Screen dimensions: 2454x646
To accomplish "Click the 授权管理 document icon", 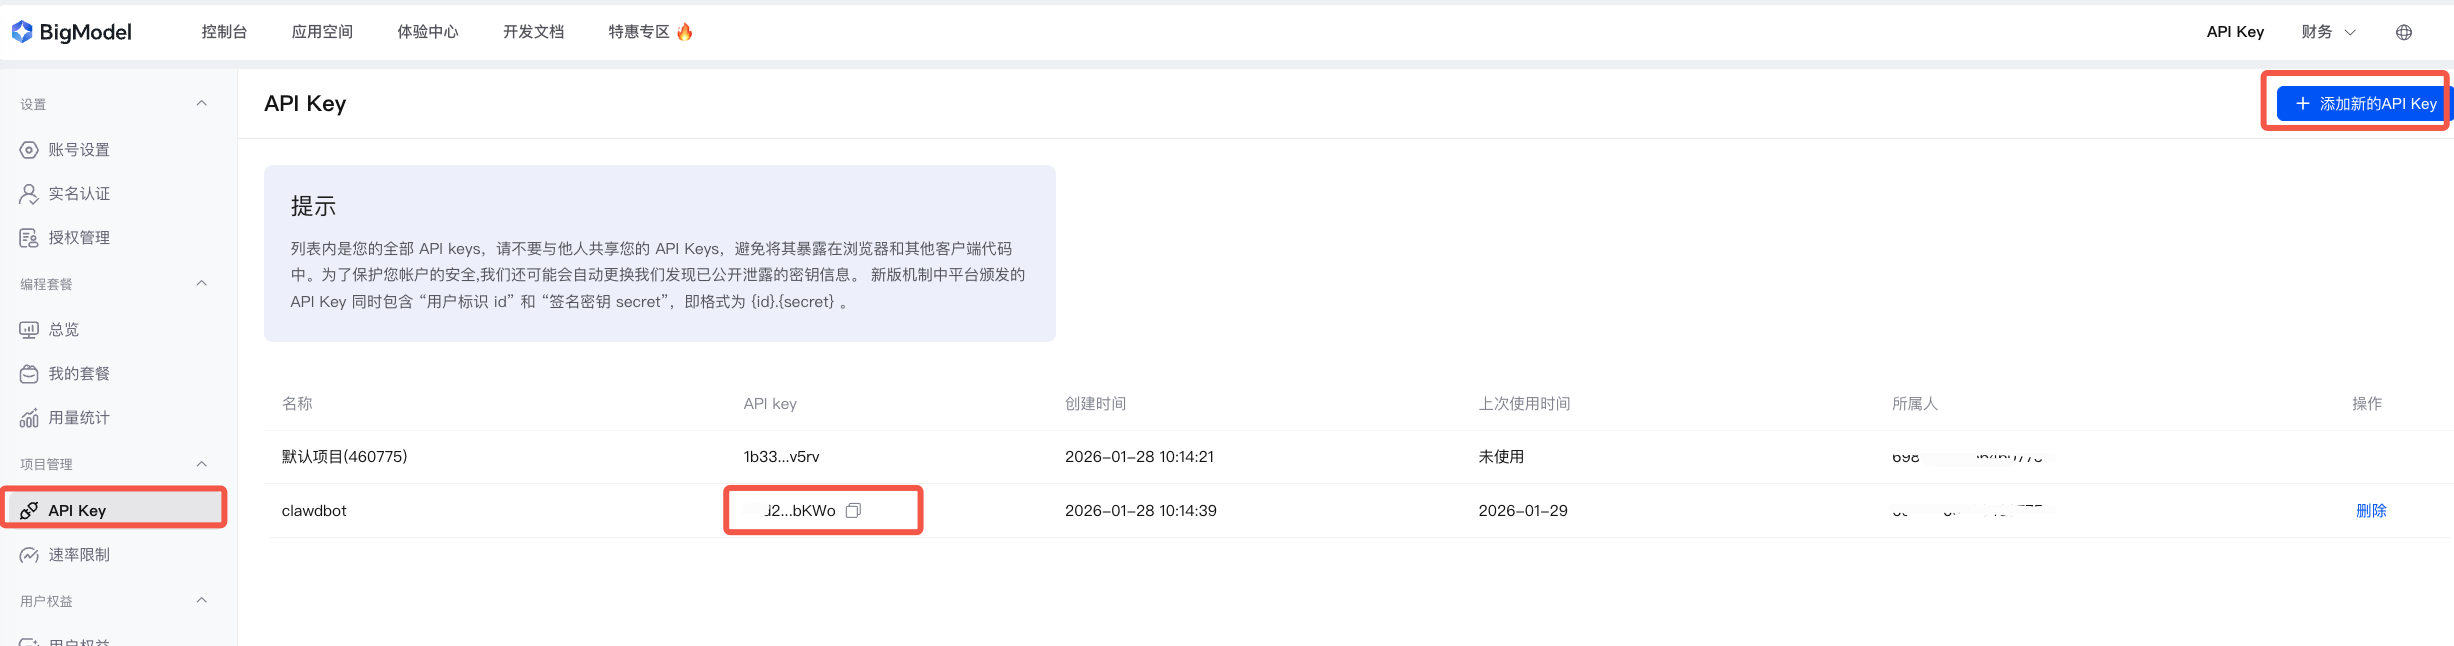I will pos(29,238).
